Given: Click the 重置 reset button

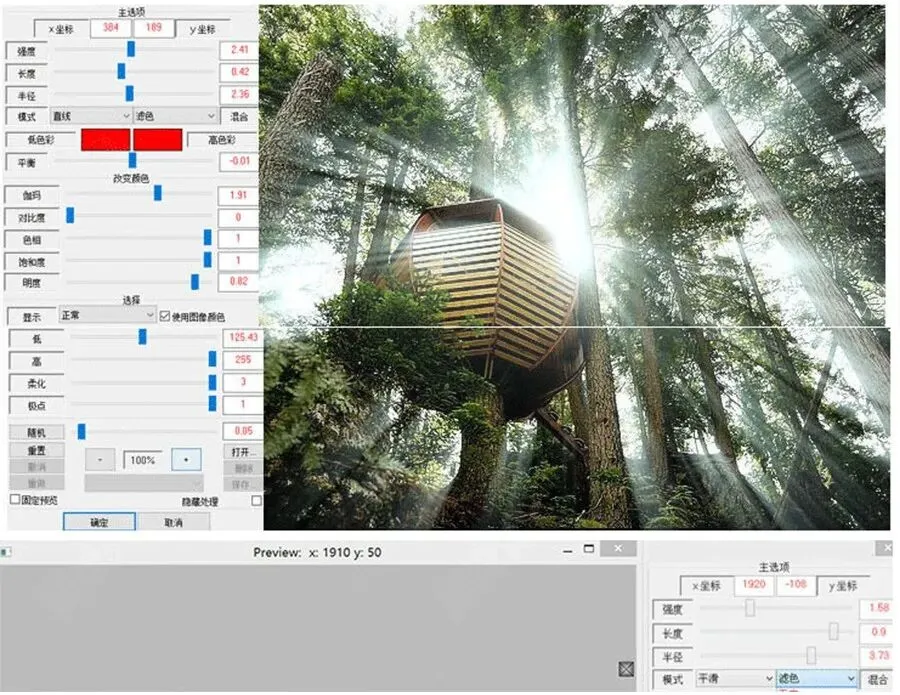Looking at the screenshot, I should pos(37,451).
